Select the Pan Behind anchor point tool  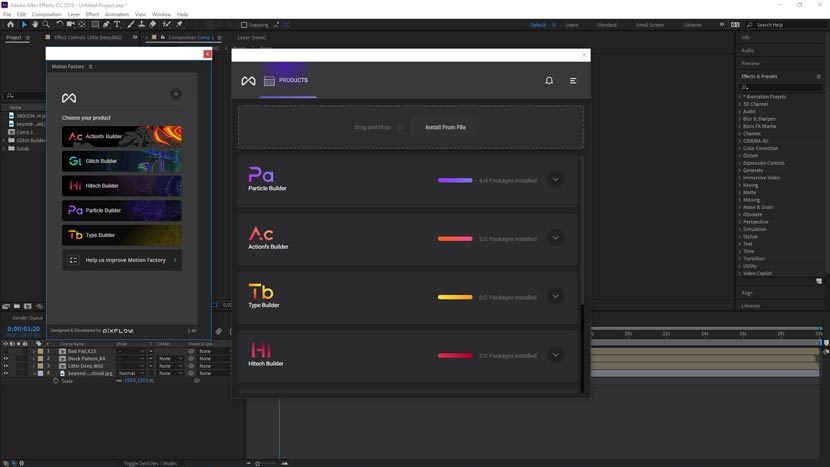coord(82,24)
